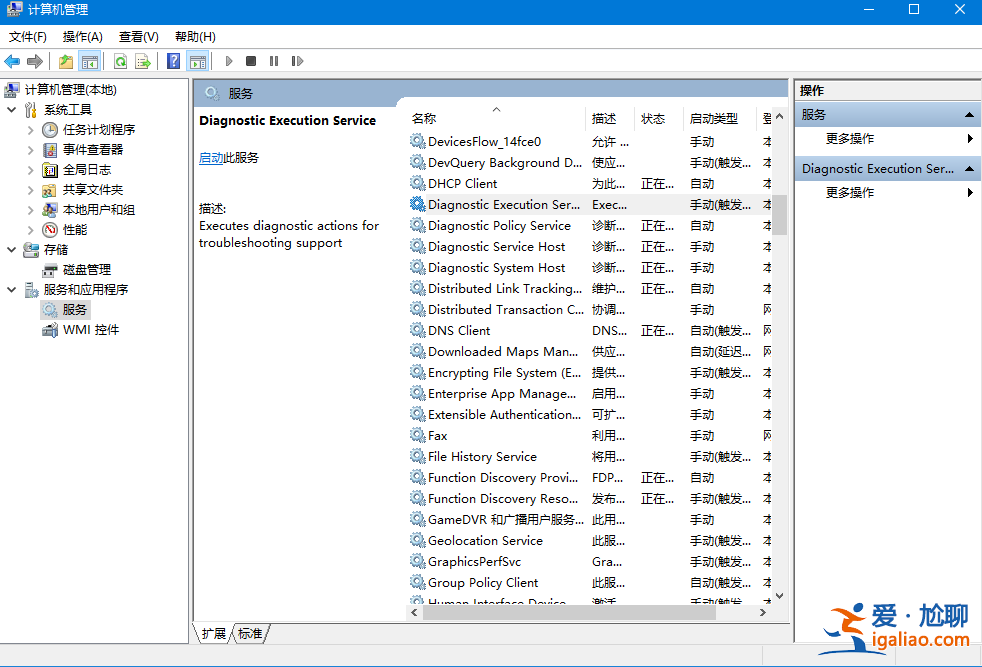
Task: Click the 启动 link to start service
Action: point(211,158)
